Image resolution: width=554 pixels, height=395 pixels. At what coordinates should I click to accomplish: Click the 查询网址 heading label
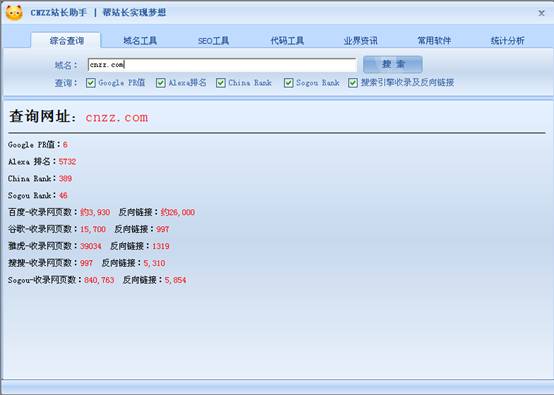click(42, 117)
